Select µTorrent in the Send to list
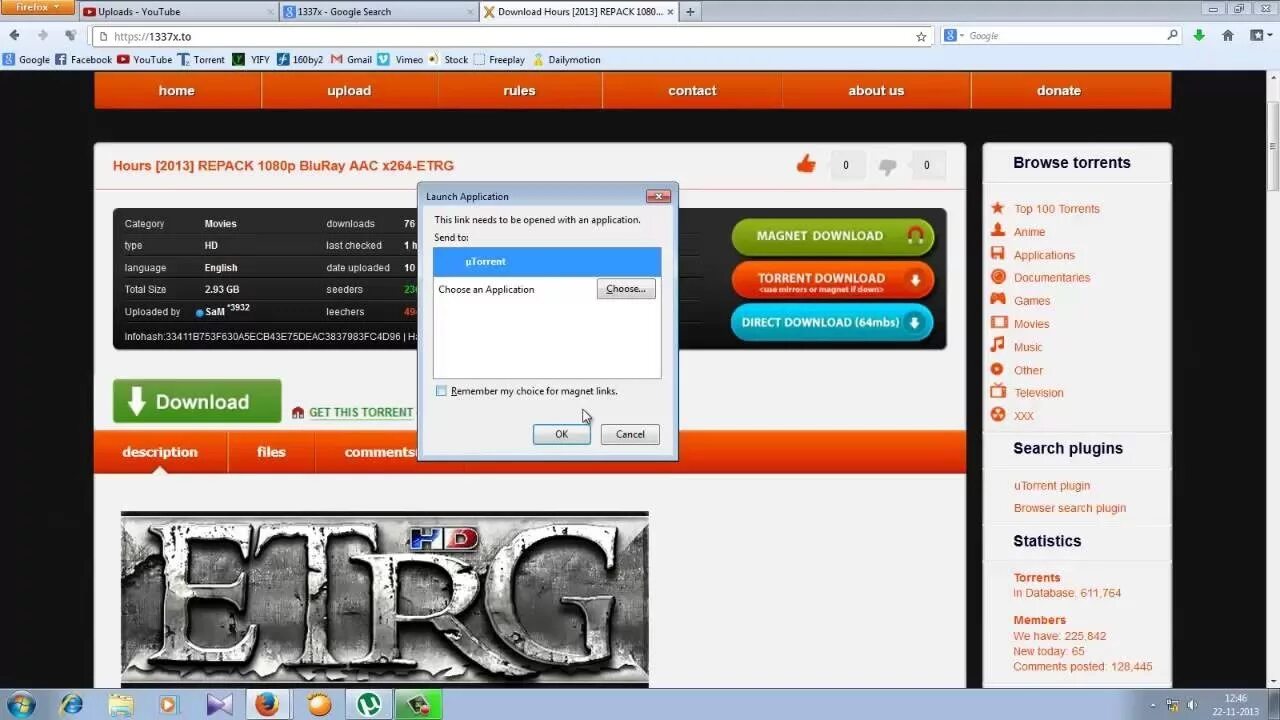This screenshot has width=1280, height=720. [x=547, y=262]
